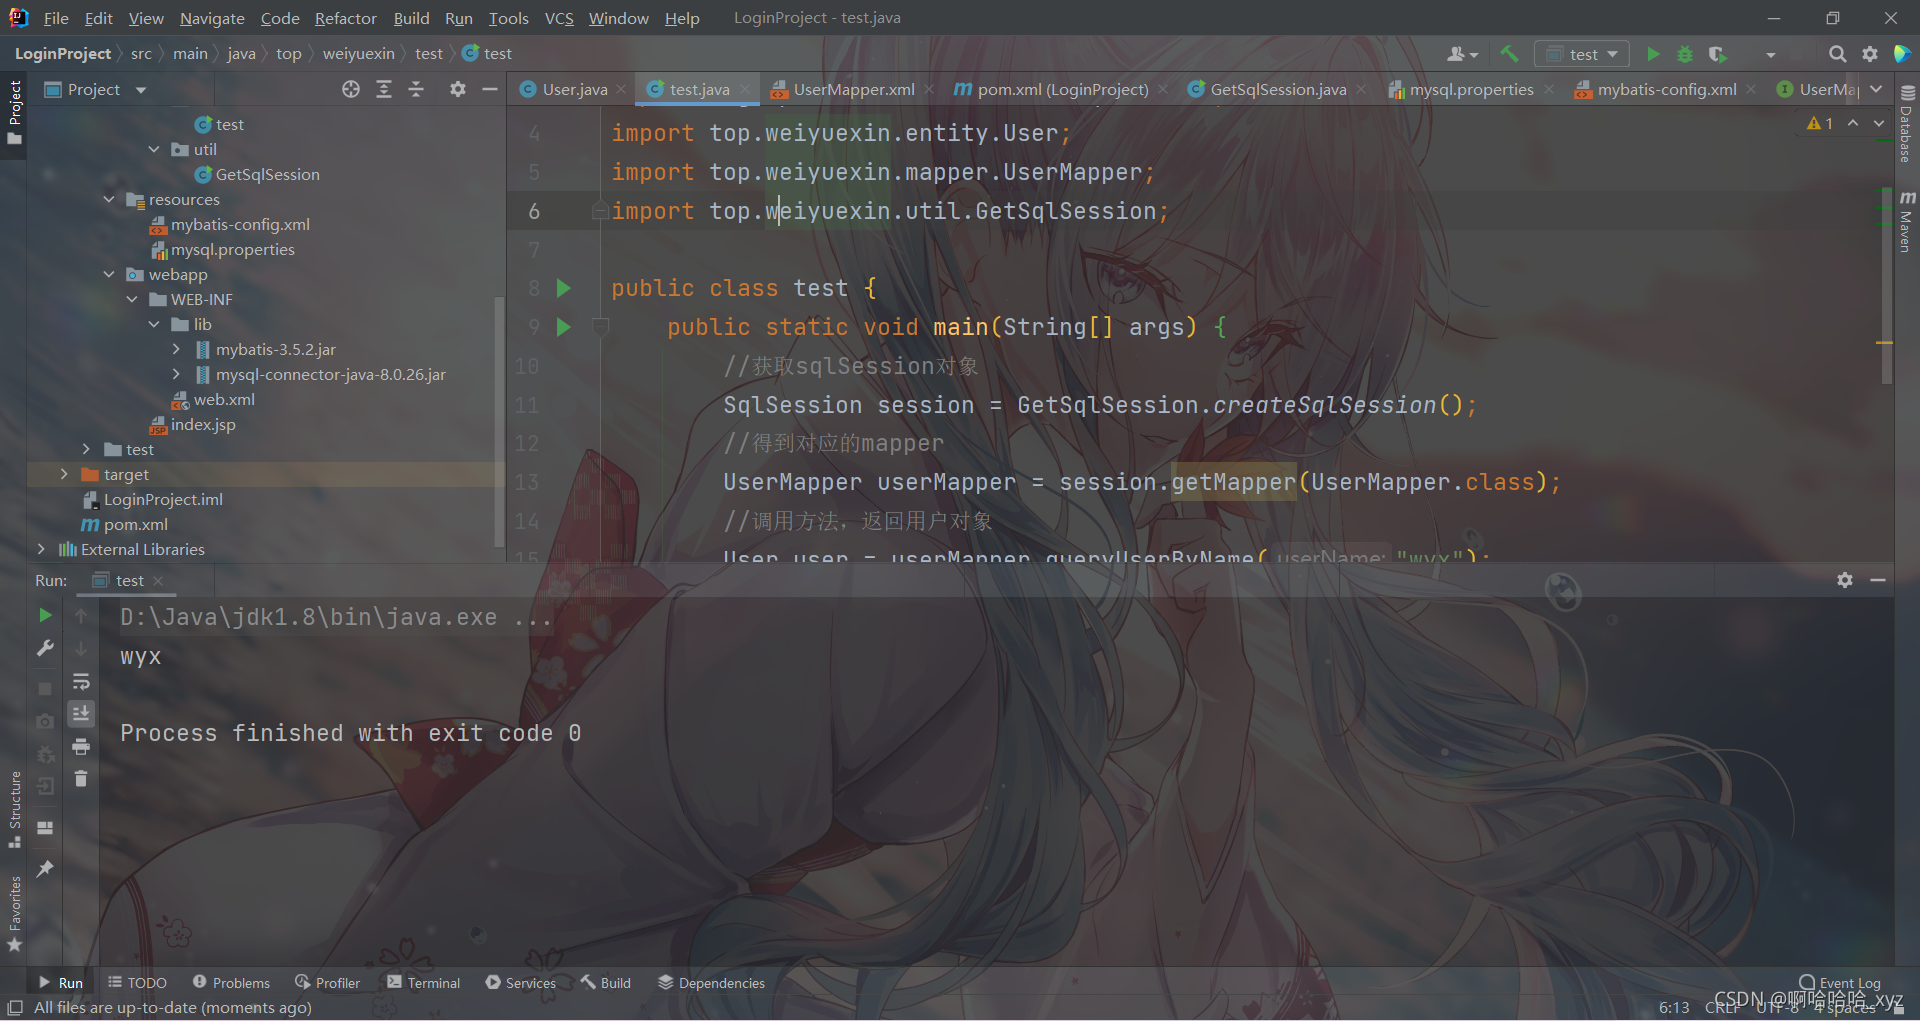1920x1021 pixels.
Task: Expand mysql-connector-java-8.0.26.jar node
Action: 176,374
